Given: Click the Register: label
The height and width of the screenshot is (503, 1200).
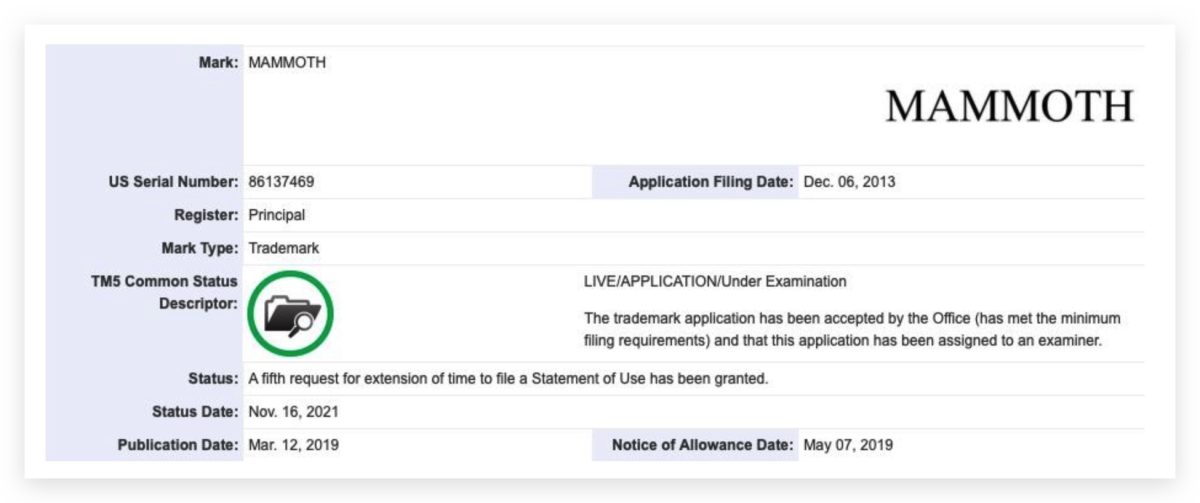Looking at the screenshot, I should click(x=206, y=214).
